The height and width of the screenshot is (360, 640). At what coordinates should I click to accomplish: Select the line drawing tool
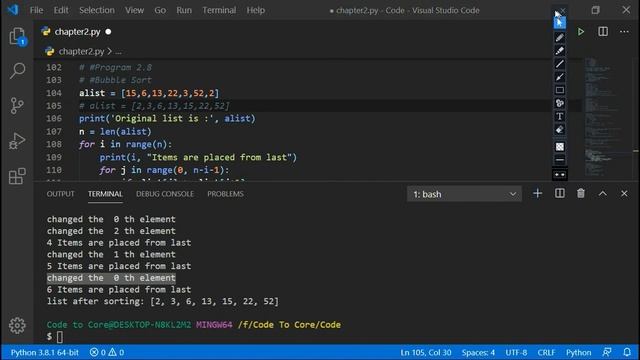560,64
